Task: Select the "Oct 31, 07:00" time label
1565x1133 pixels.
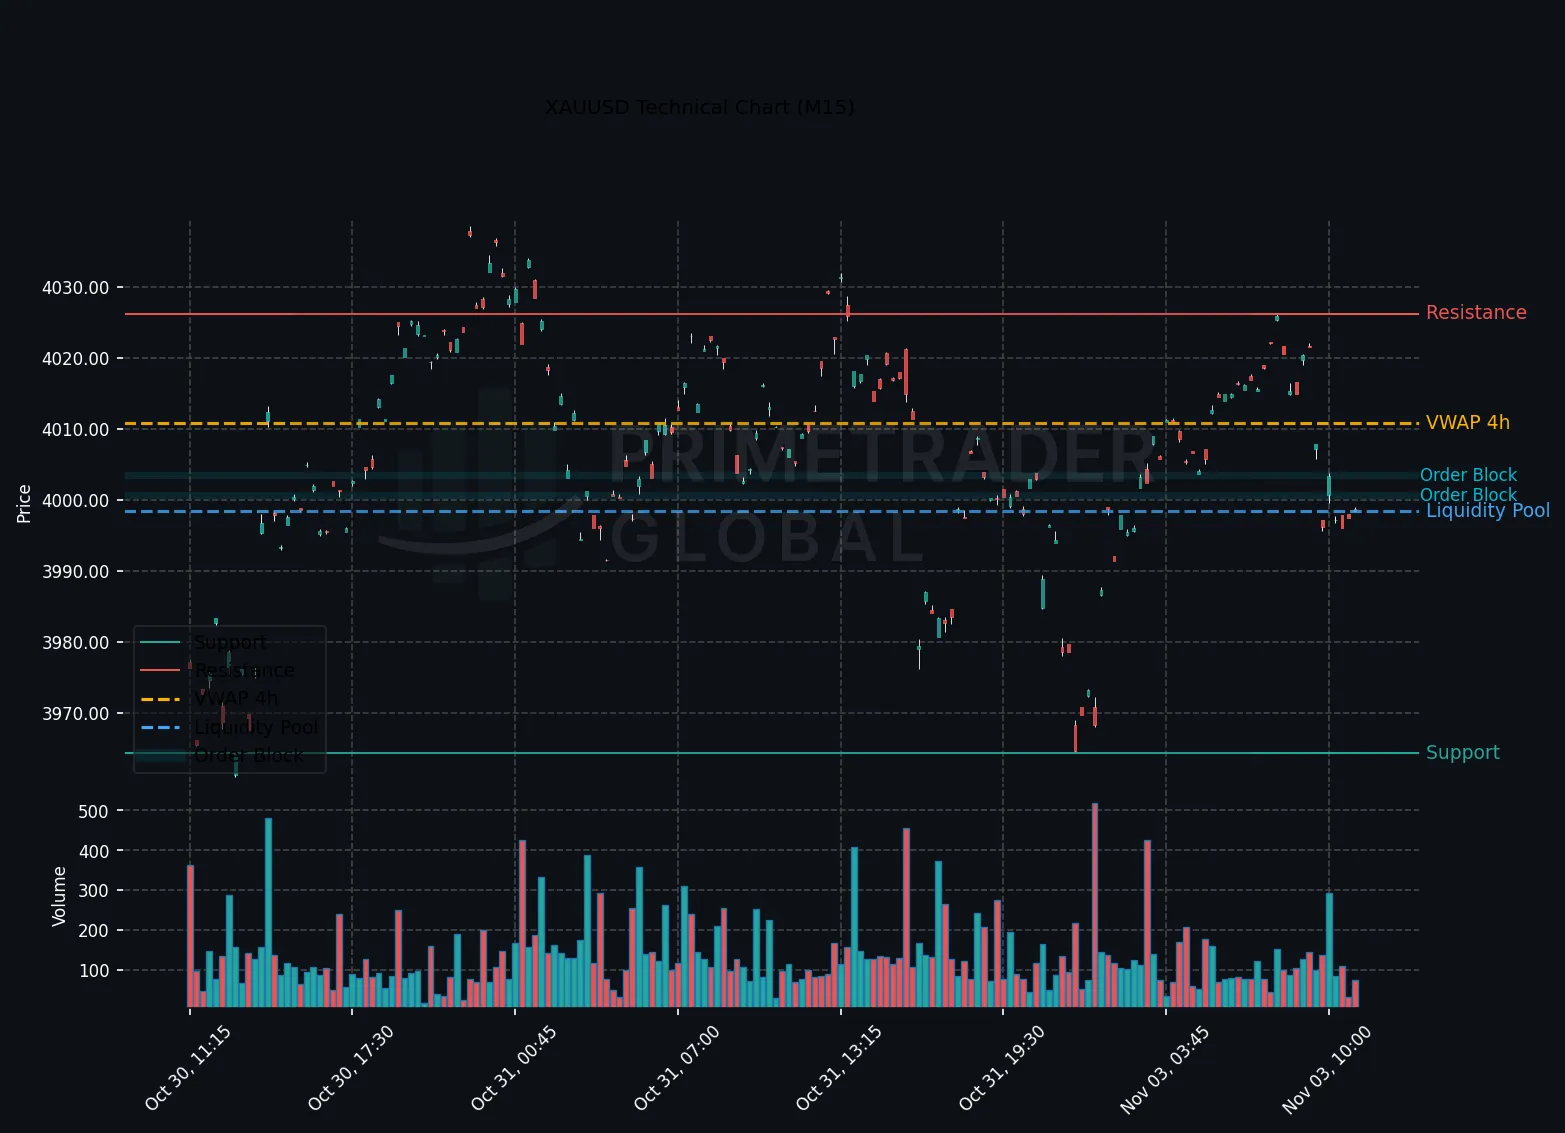Action: (677, 1068)
